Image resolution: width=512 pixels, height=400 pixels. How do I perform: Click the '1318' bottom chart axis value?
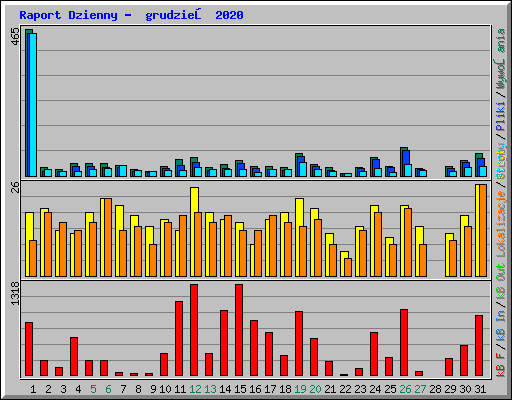pos(15,293)
